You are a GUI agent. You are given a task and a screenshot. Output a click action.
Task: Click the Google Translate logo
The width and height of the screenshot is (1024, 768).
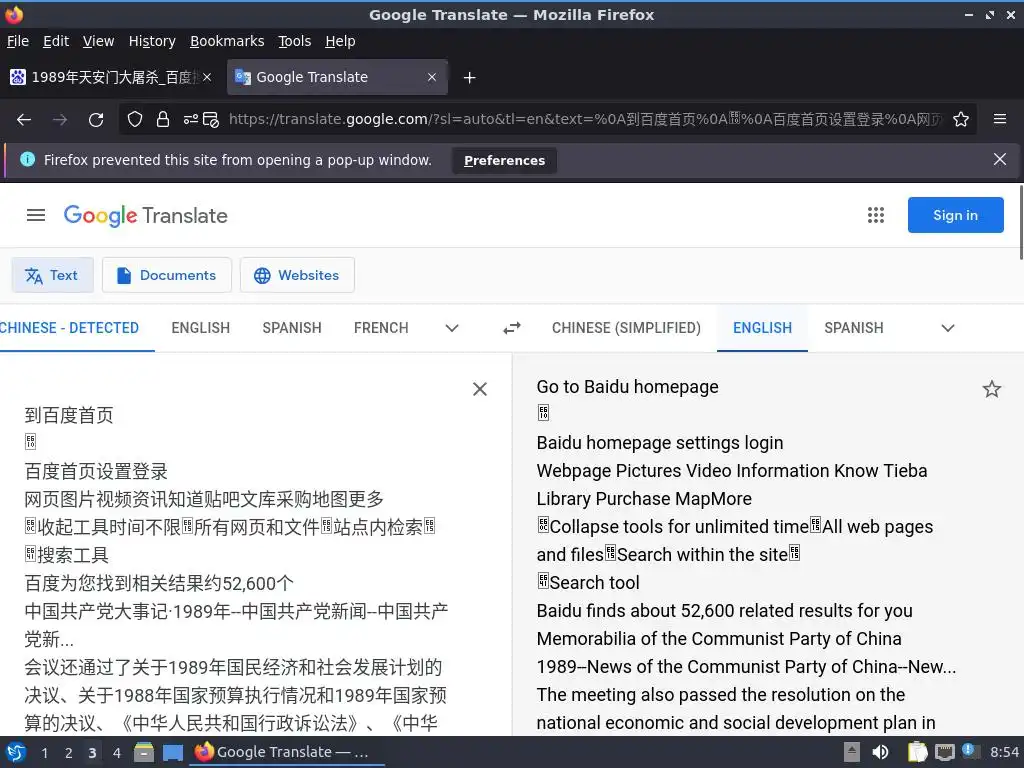point(146,216)
